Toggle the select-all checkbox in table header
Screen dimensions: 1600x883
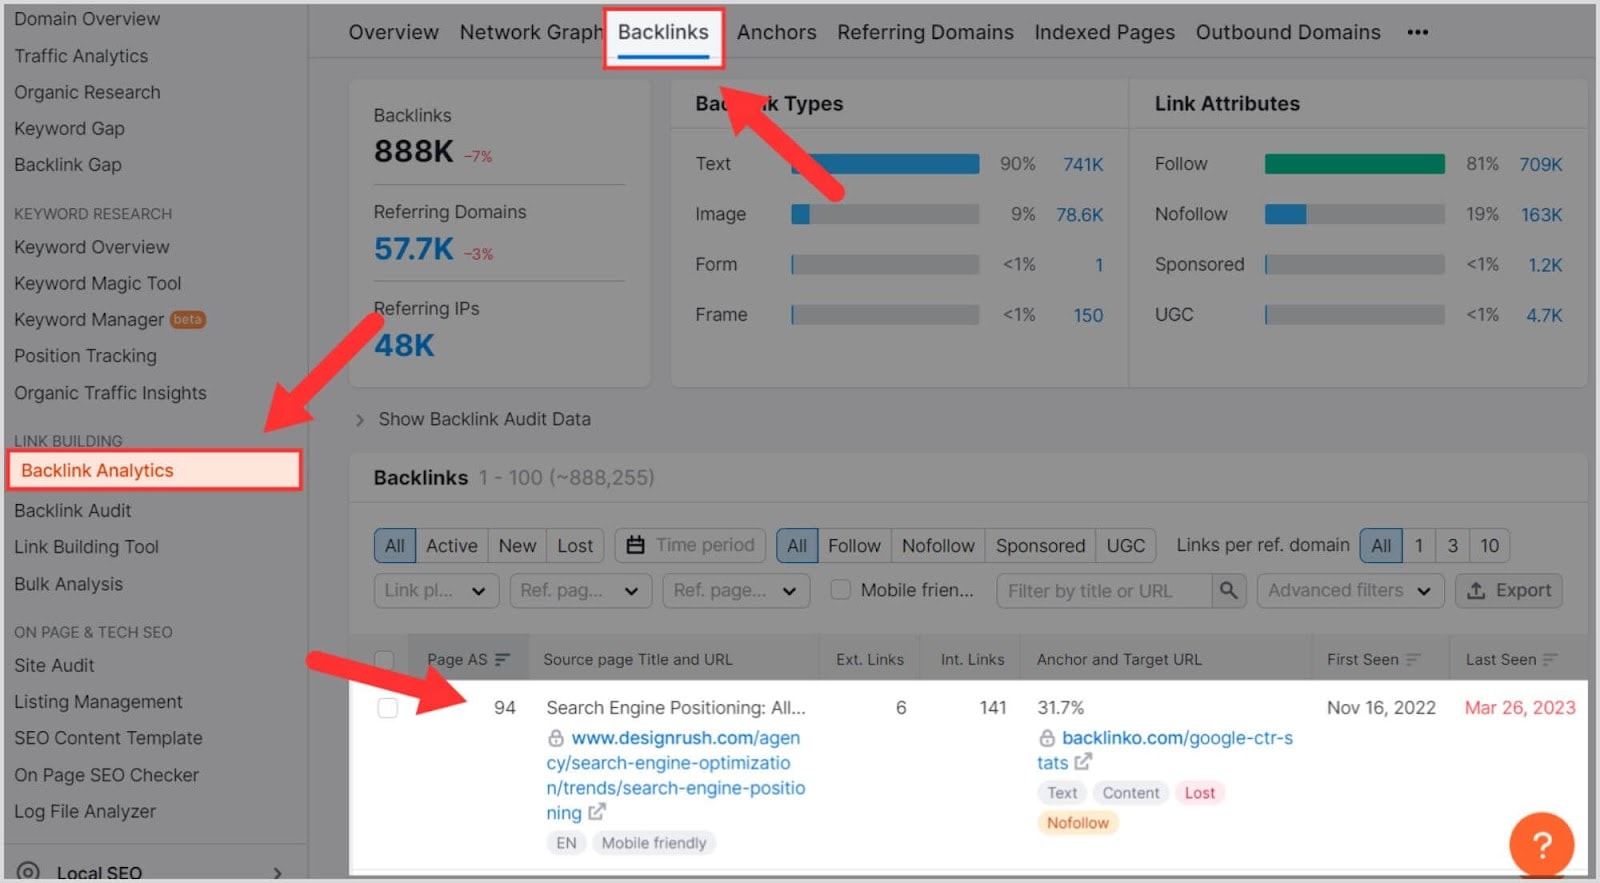pos(384,659)
